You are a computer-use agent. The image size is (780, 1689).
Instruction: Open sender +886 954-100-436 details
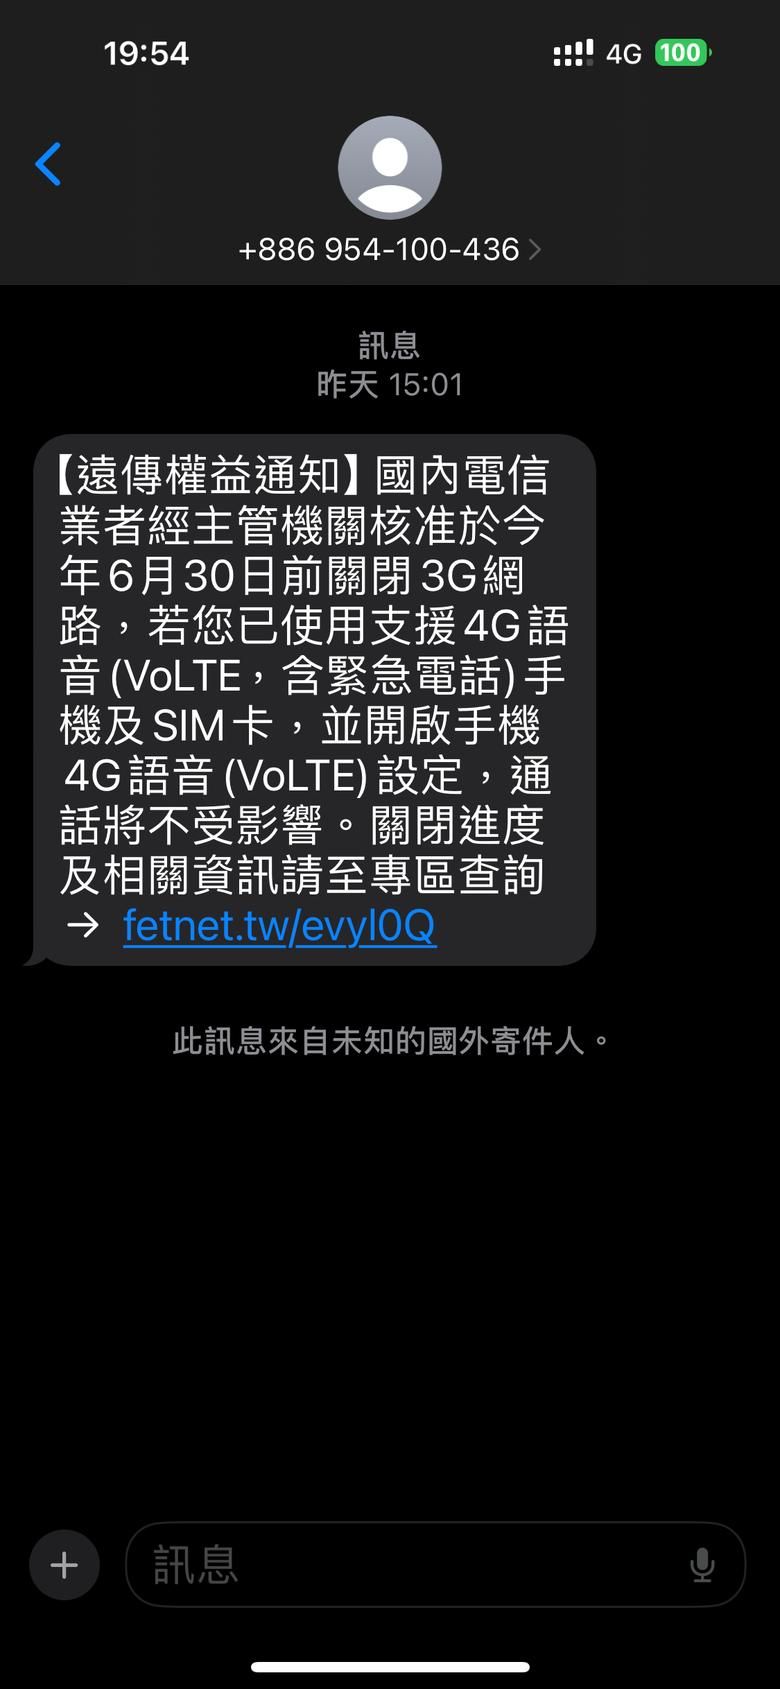click(x=379, y=249)
